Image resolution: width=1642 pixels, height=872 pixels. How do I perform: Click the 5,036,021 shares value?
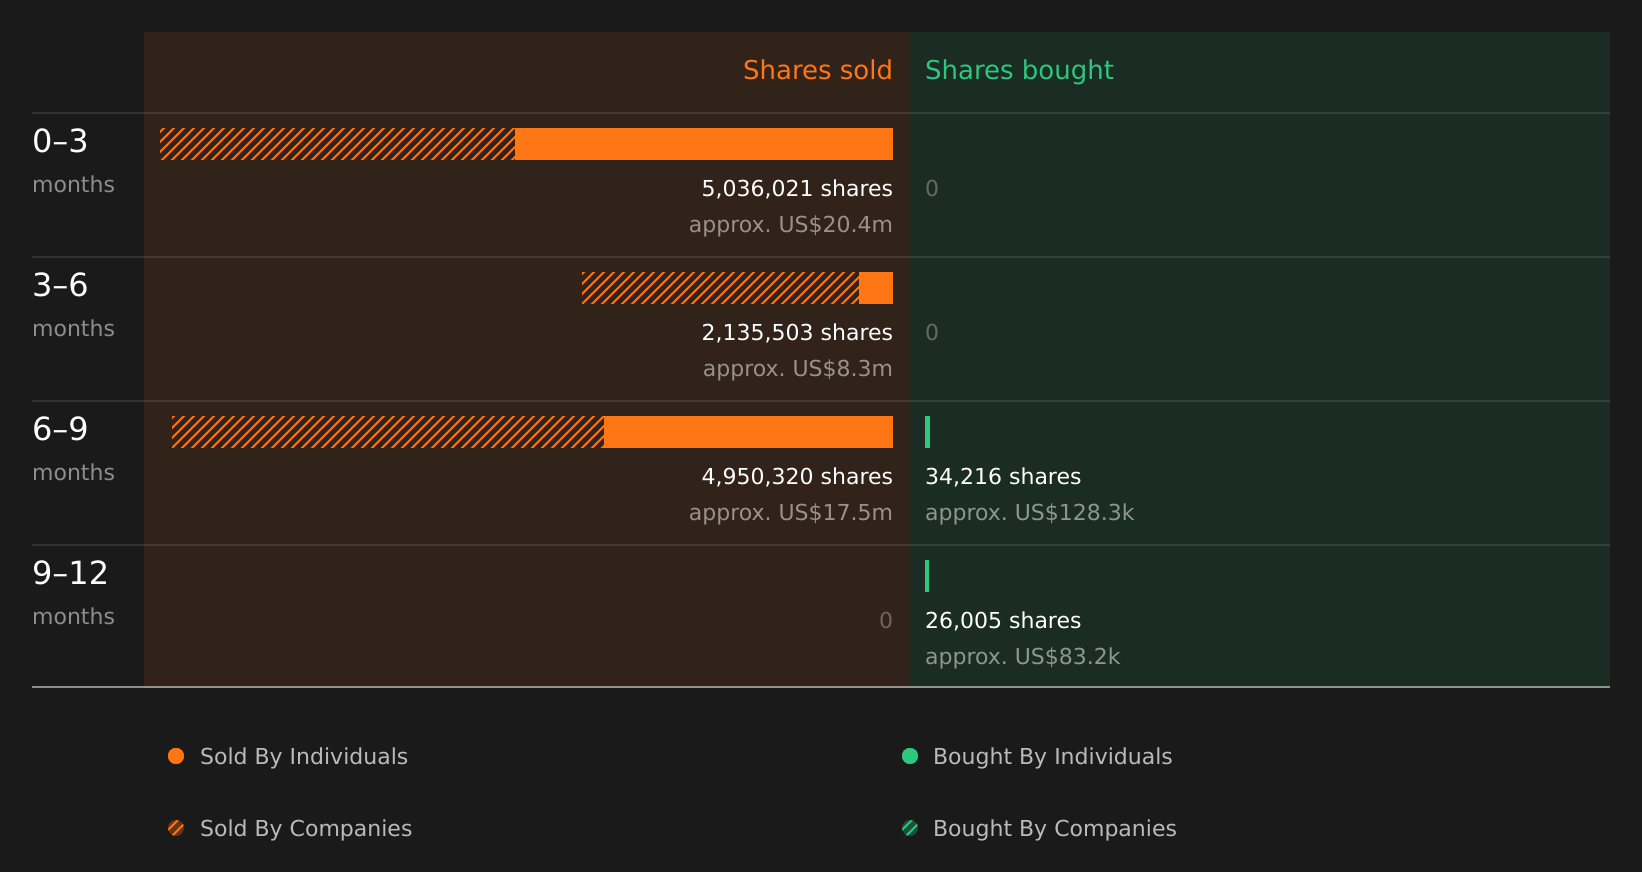797,189
